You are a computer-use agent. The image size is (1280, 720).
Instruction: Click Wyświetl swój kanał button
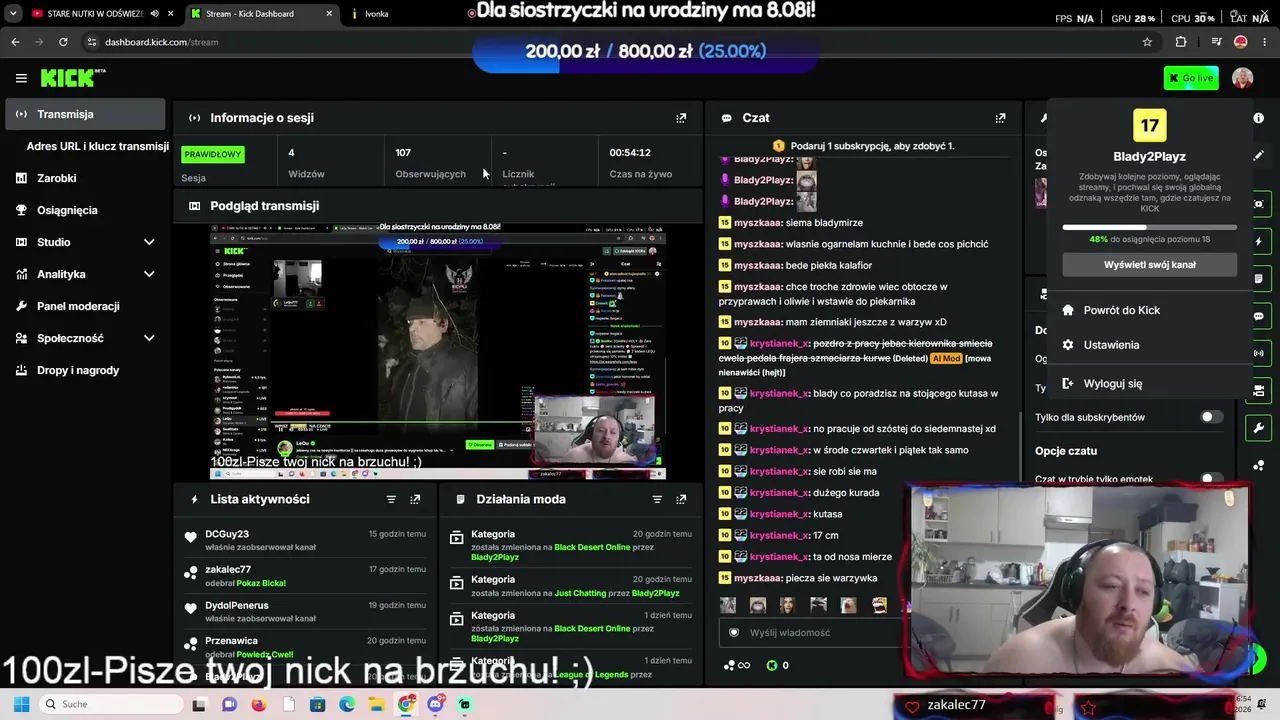click(x=1150, y=265)
